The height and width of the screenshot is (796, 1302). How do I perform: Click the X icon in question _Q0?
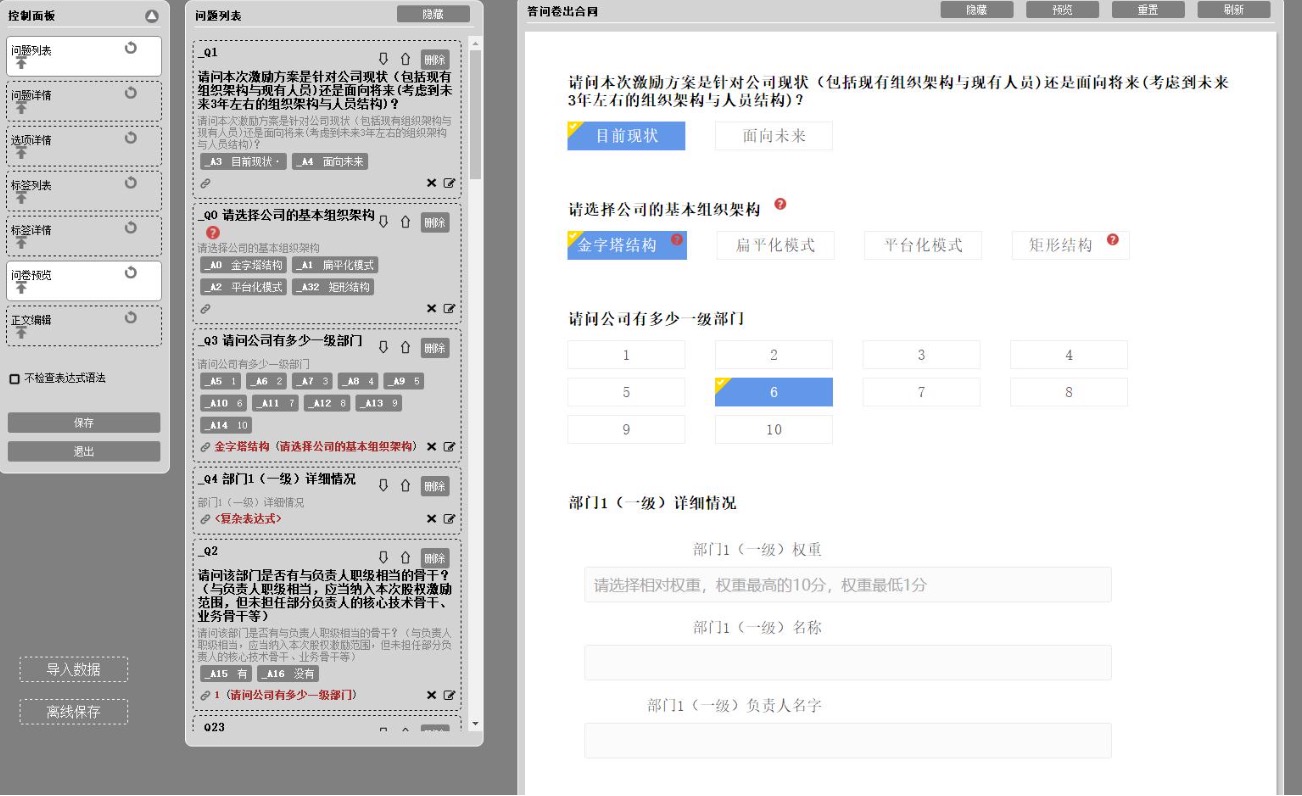pos(432,309)
